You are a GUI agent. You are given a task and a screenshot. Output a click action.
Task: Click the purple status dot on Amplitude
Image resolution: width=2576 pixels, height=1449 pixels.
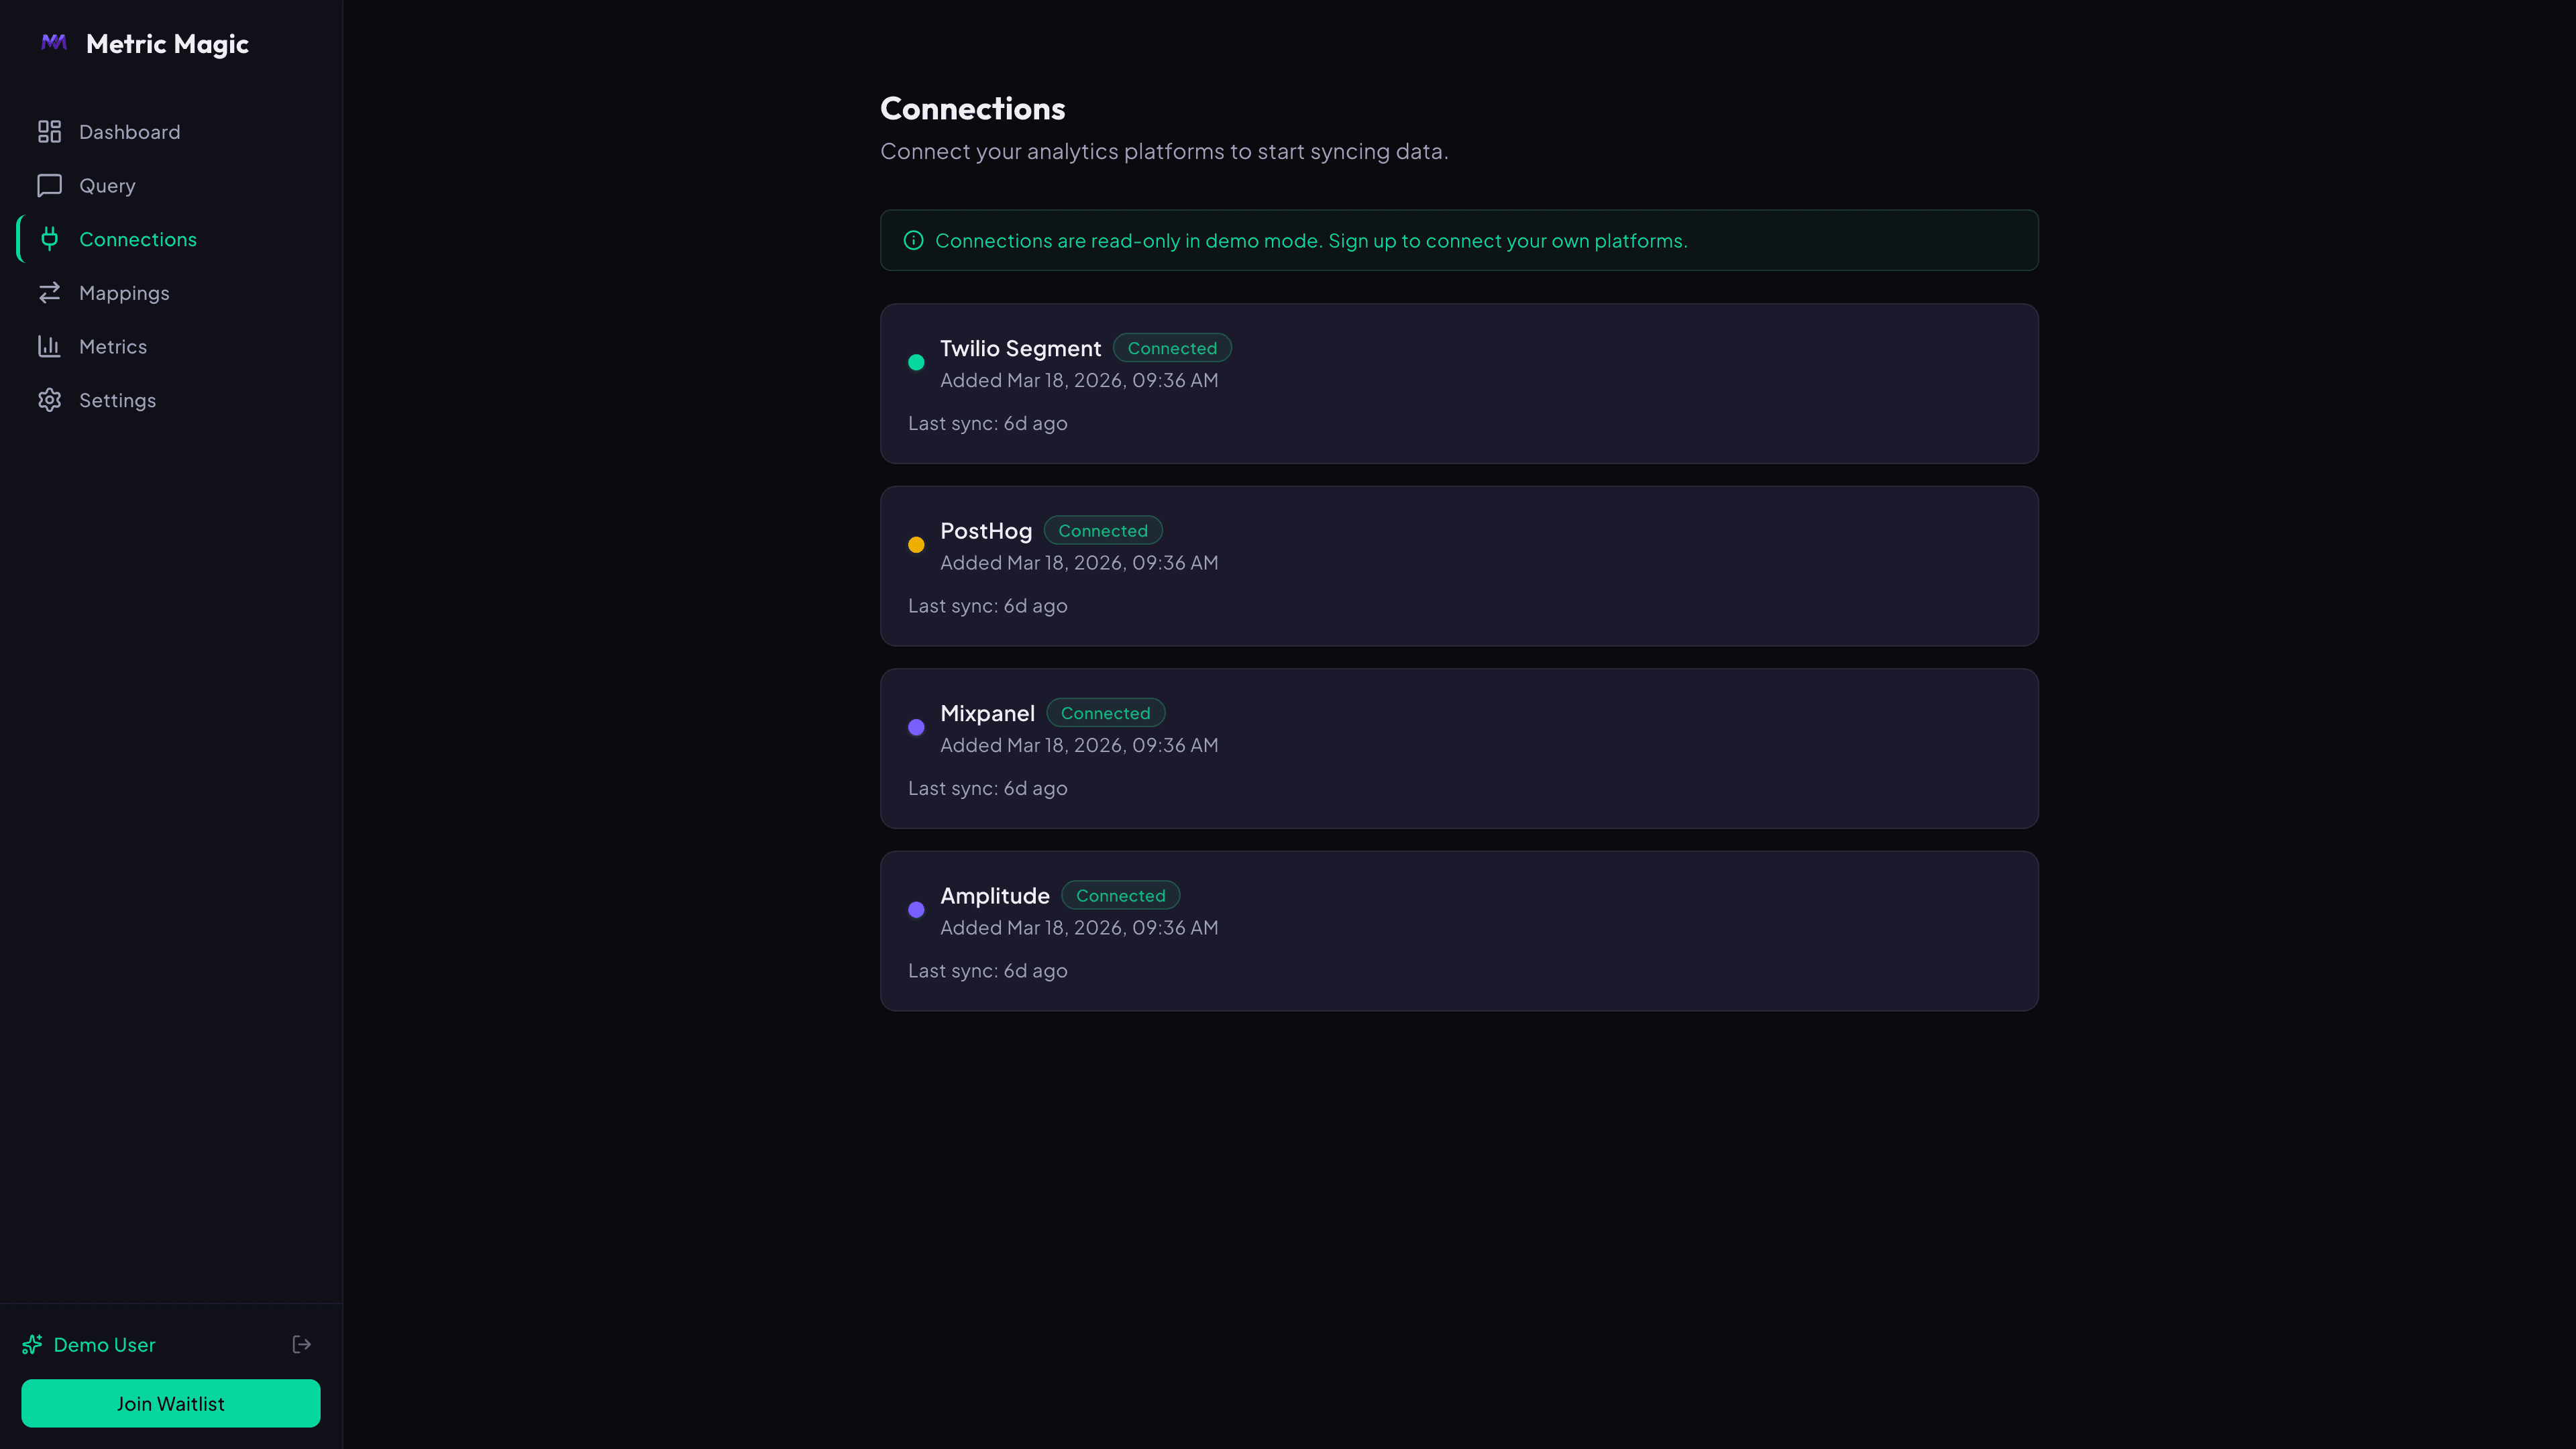[x=916, y=910]
